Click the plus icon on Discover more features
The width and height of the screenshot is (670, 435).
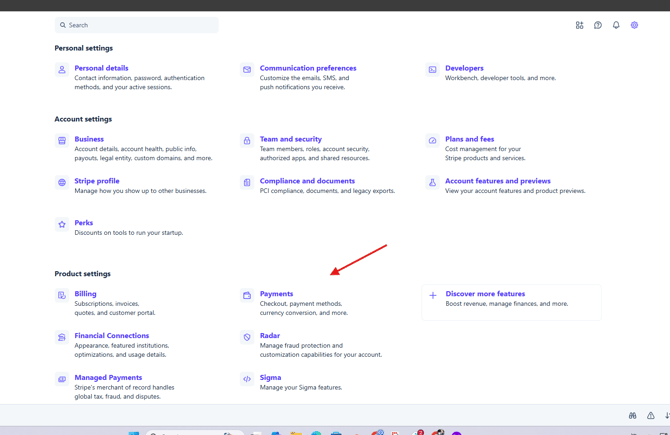pos(433,295)
